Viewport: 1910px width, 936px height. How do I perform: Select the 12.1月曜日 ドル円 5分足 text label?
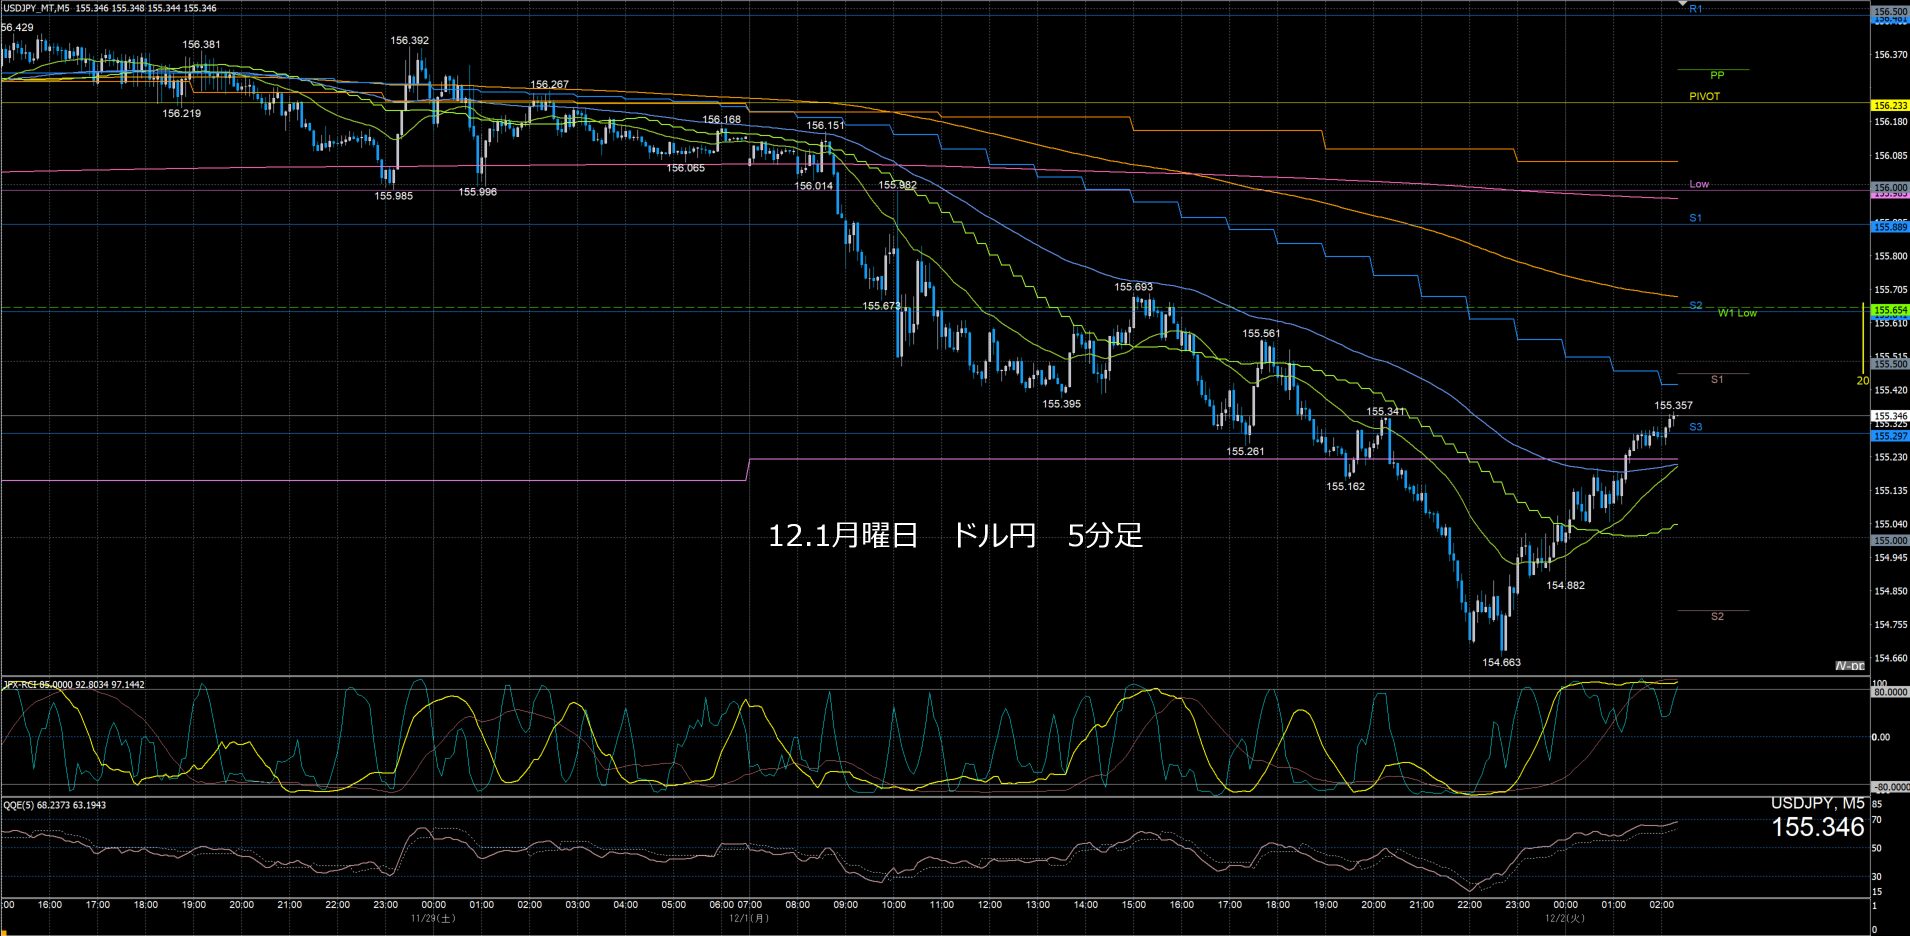point(955,536)
